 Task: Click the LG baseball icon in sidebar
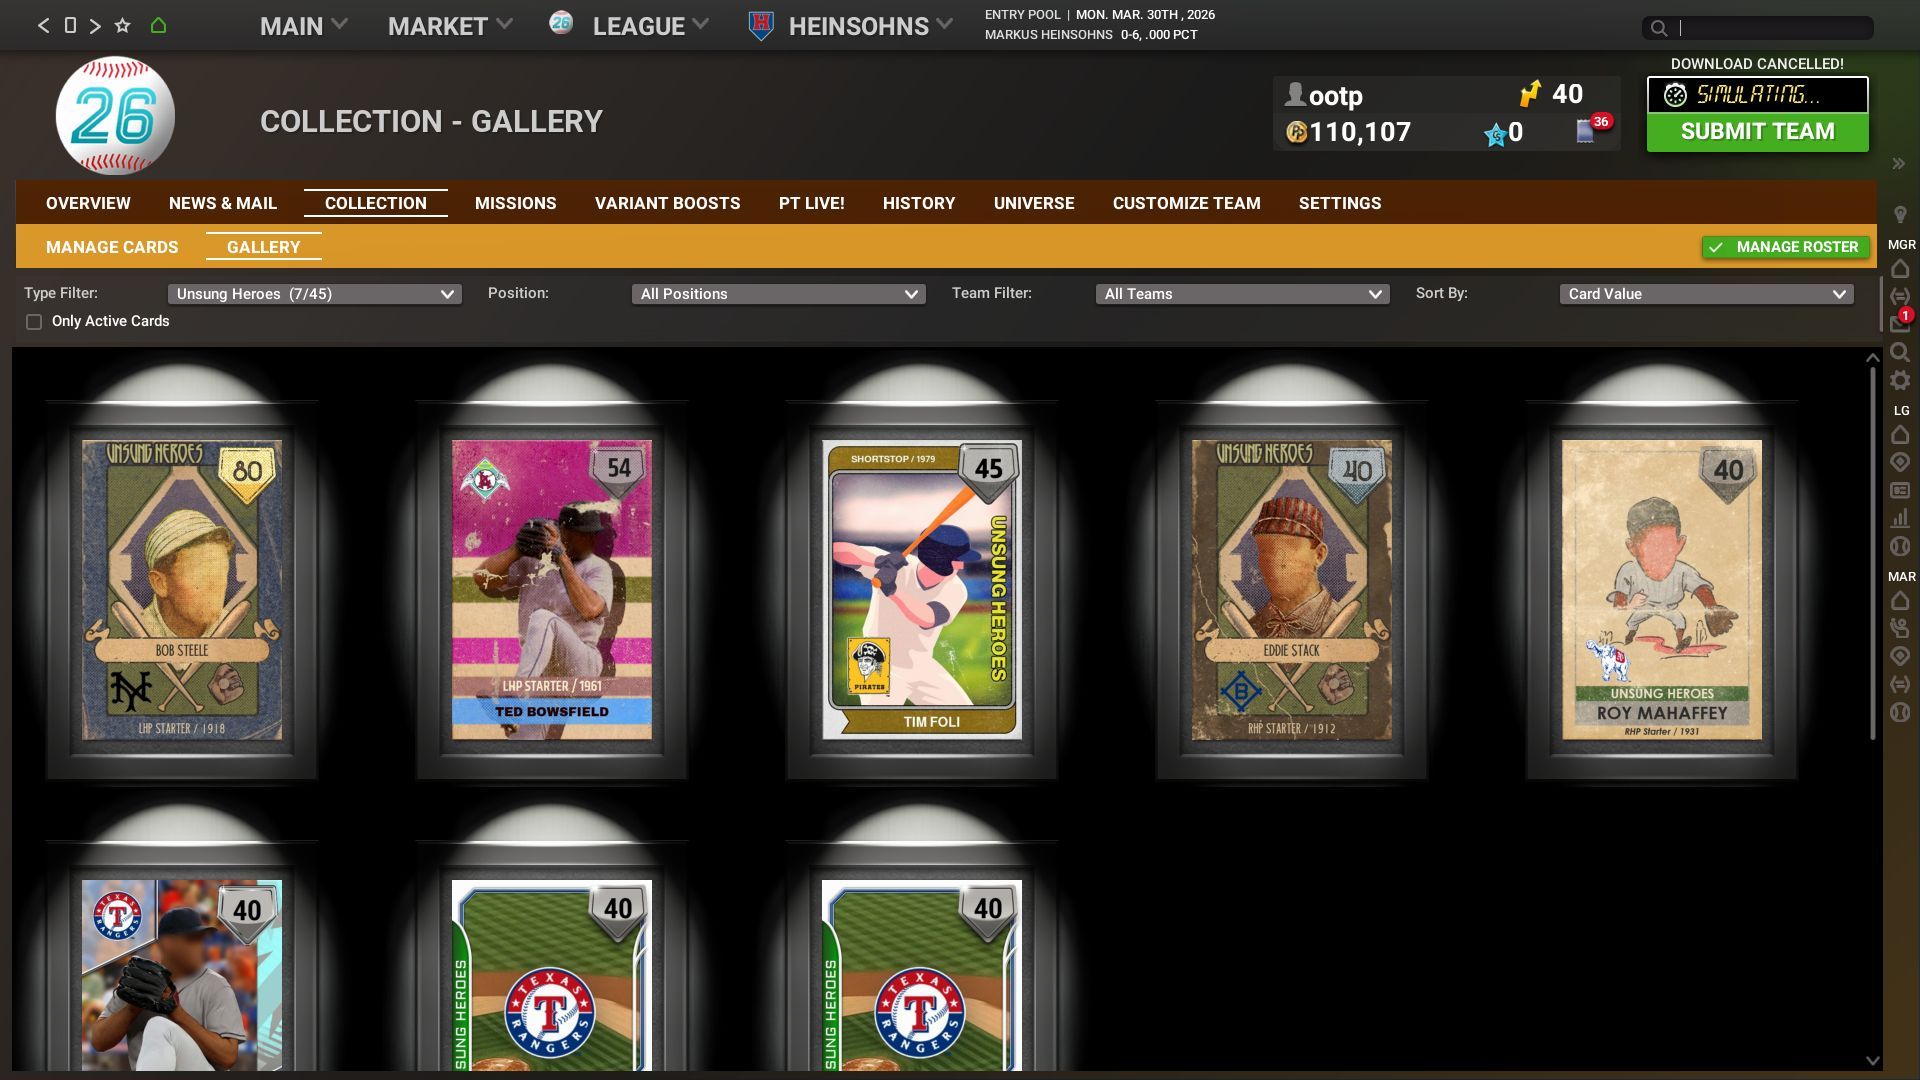(x=1900, y=546)
